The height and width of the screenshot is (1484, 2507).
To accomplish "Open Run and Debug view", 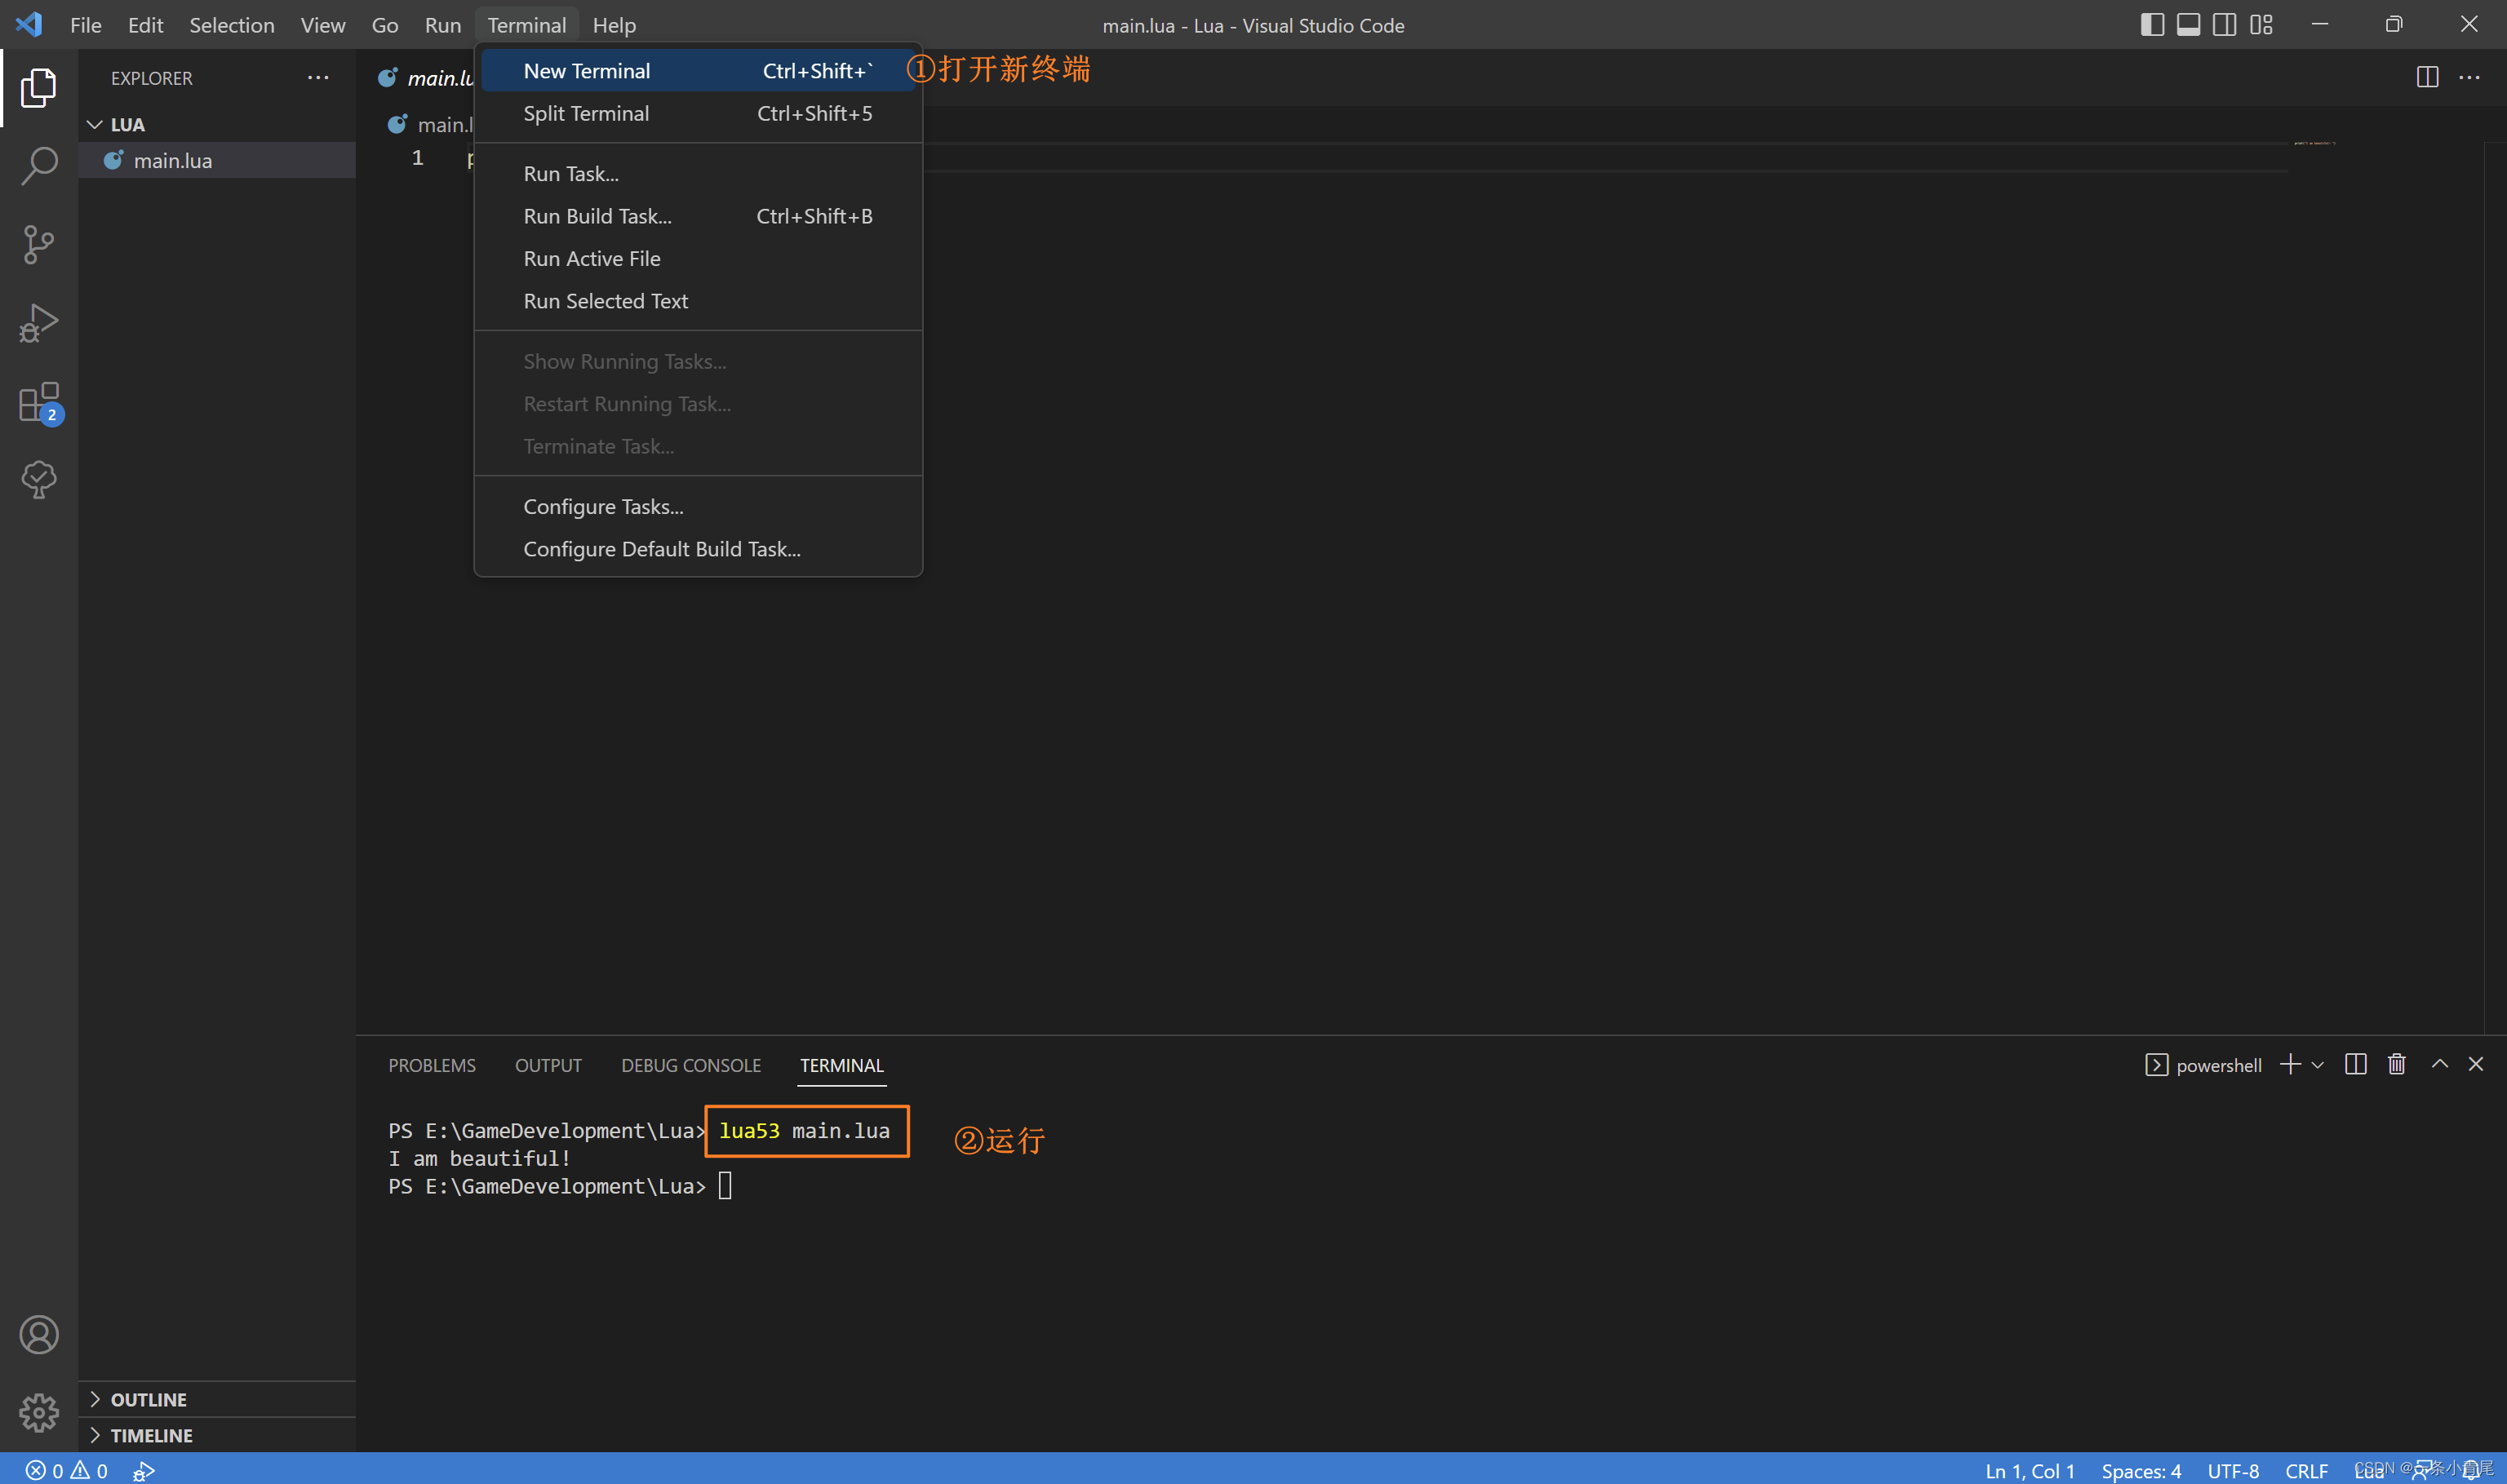I will [38, 323].
